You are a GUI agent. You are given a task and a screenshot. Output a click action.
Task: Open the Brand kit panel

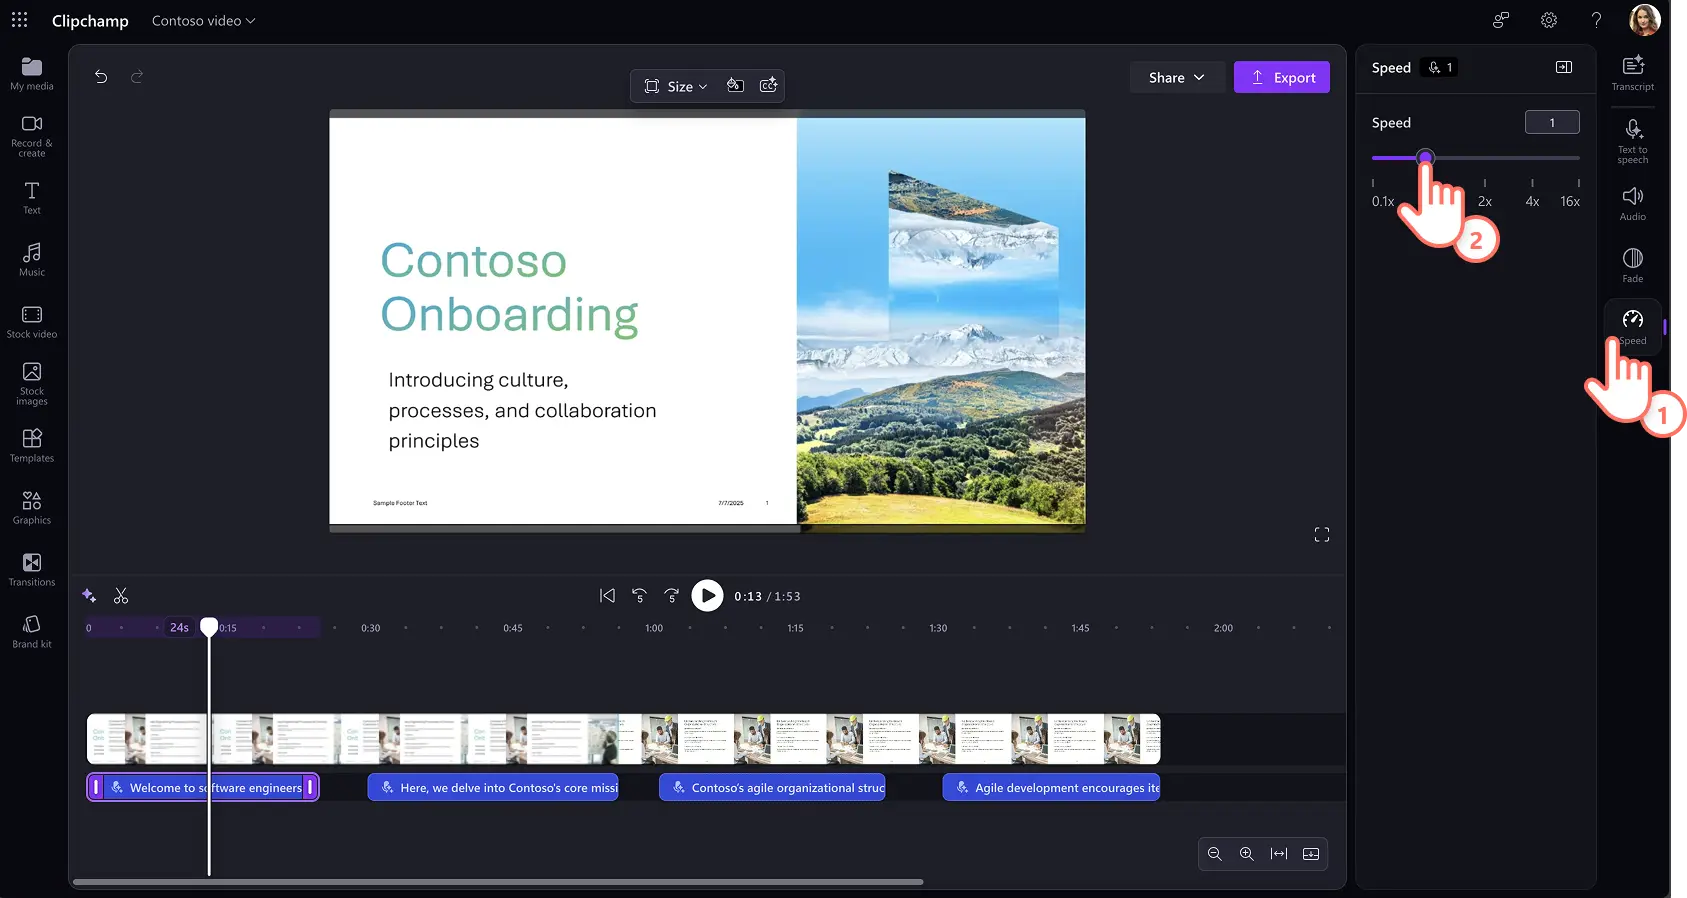32,632
